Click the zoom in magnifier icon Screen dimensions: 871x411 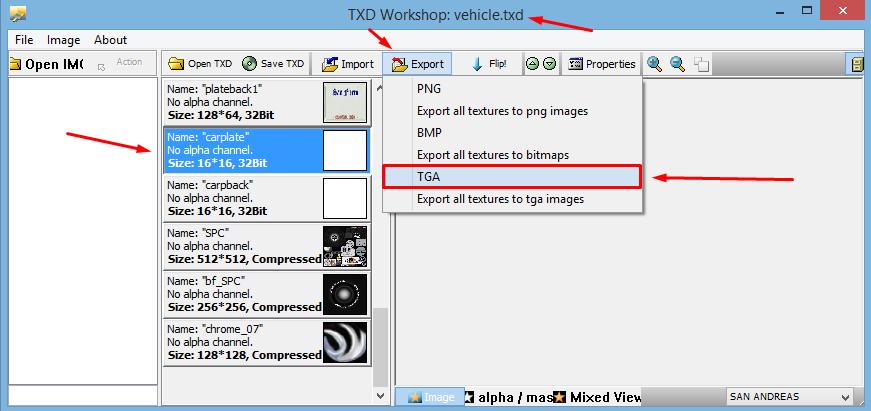(x=655, y=64)
